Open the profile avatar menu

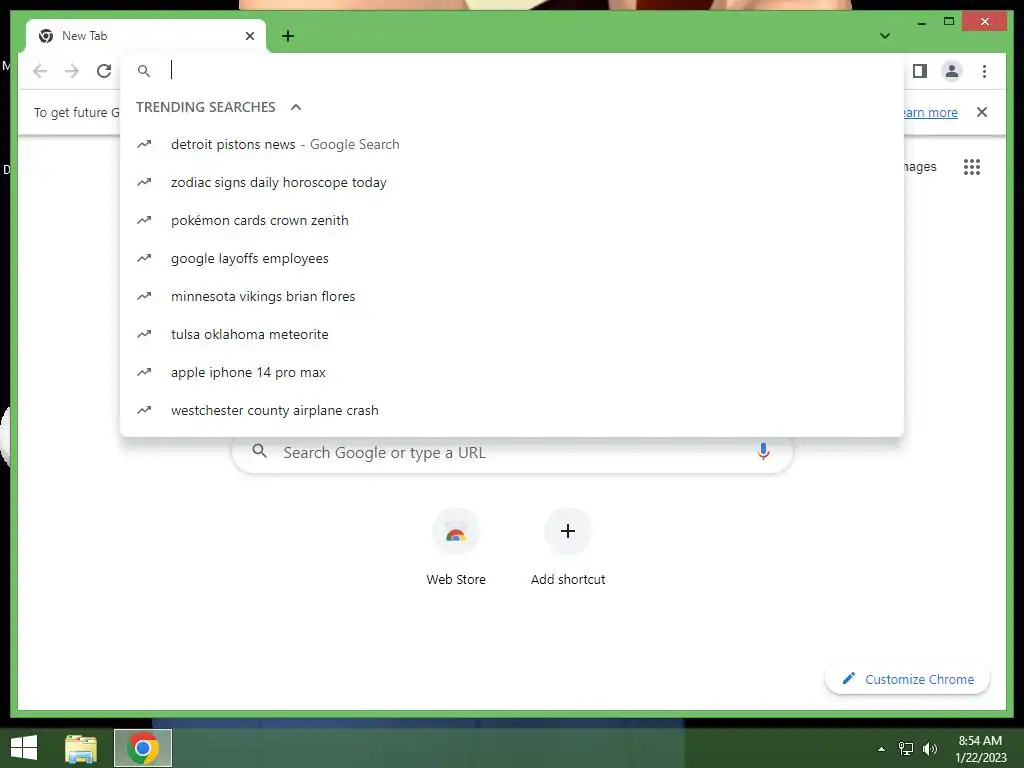[952, 71]
